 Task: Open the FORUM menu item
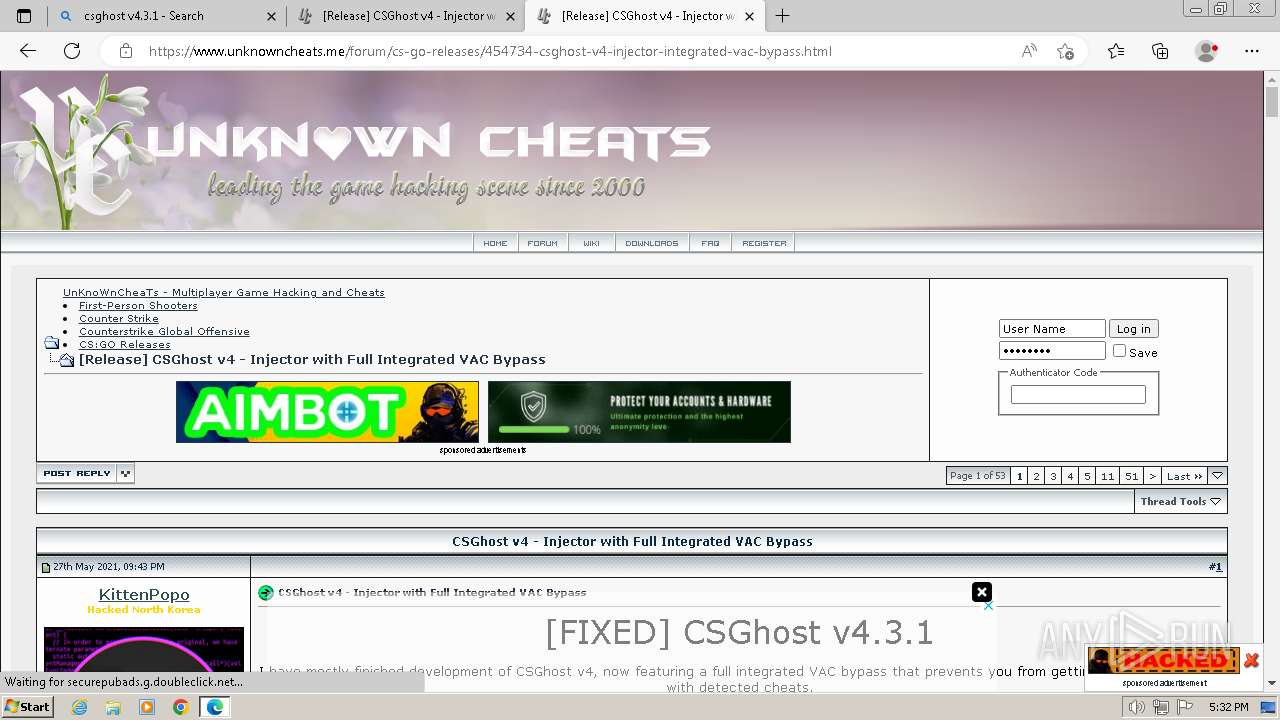(x=543, y=243)
